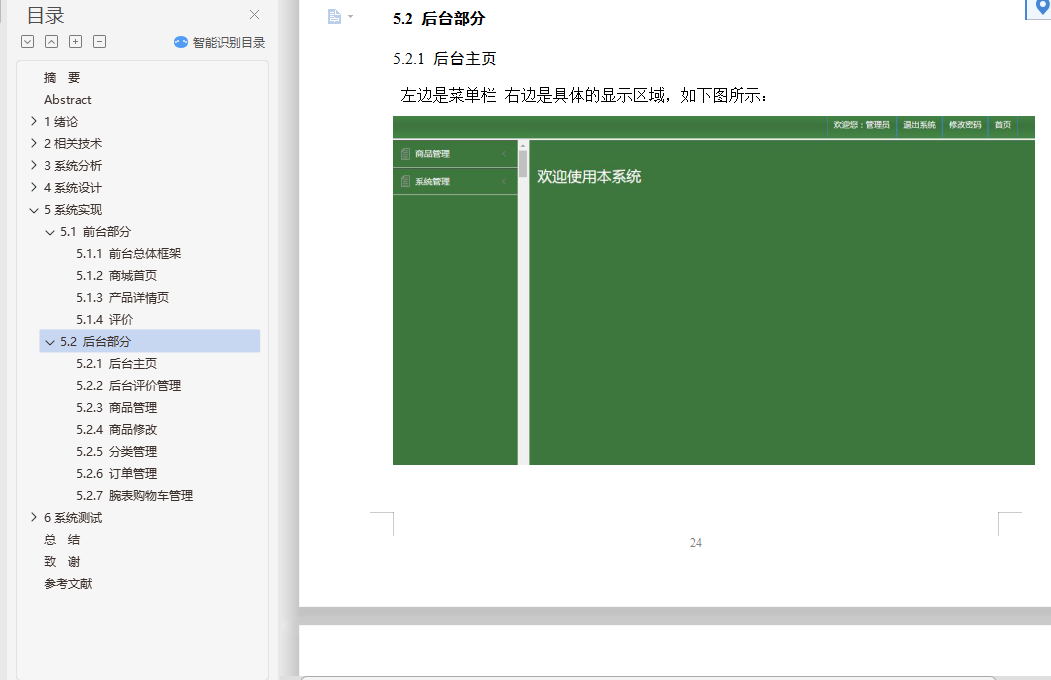Click the minus icon in 目录 toolbar
Image resolution: width=1051 pixels, height=680 pixels.
(100, 42)
